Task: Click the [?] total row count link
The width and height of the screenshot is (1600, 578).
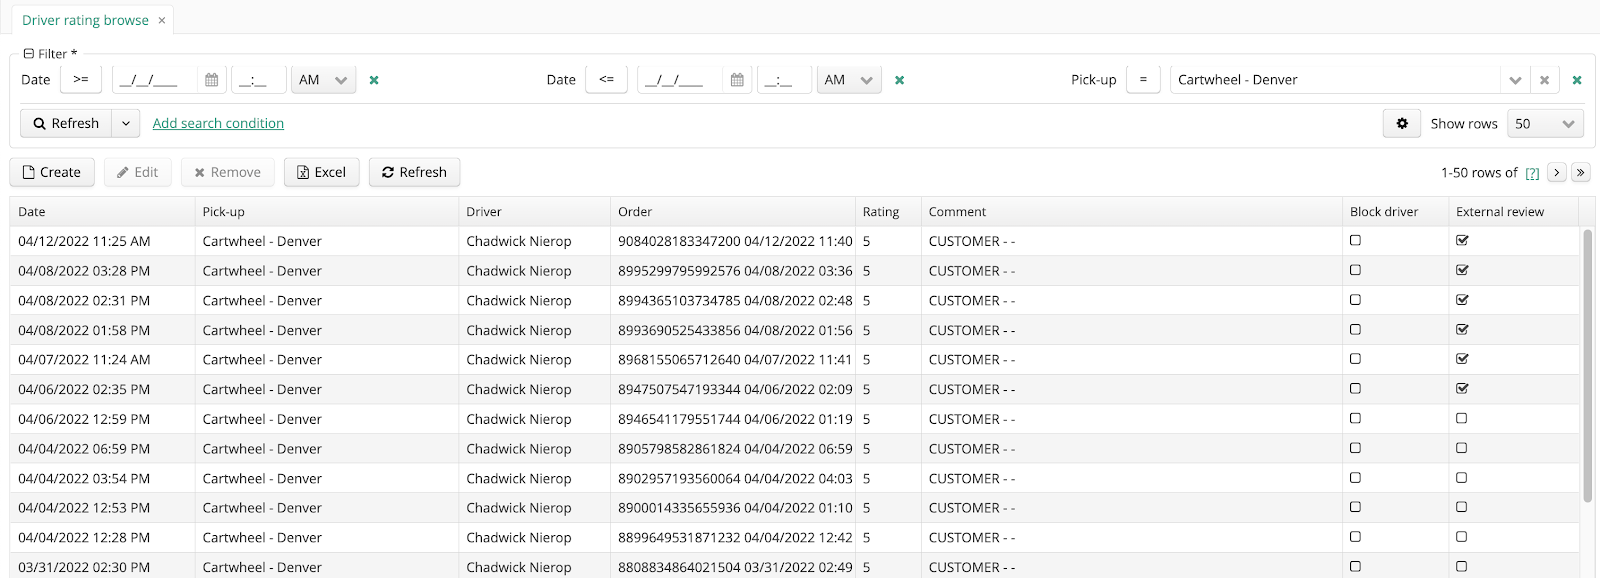Action: point(1532,173)
